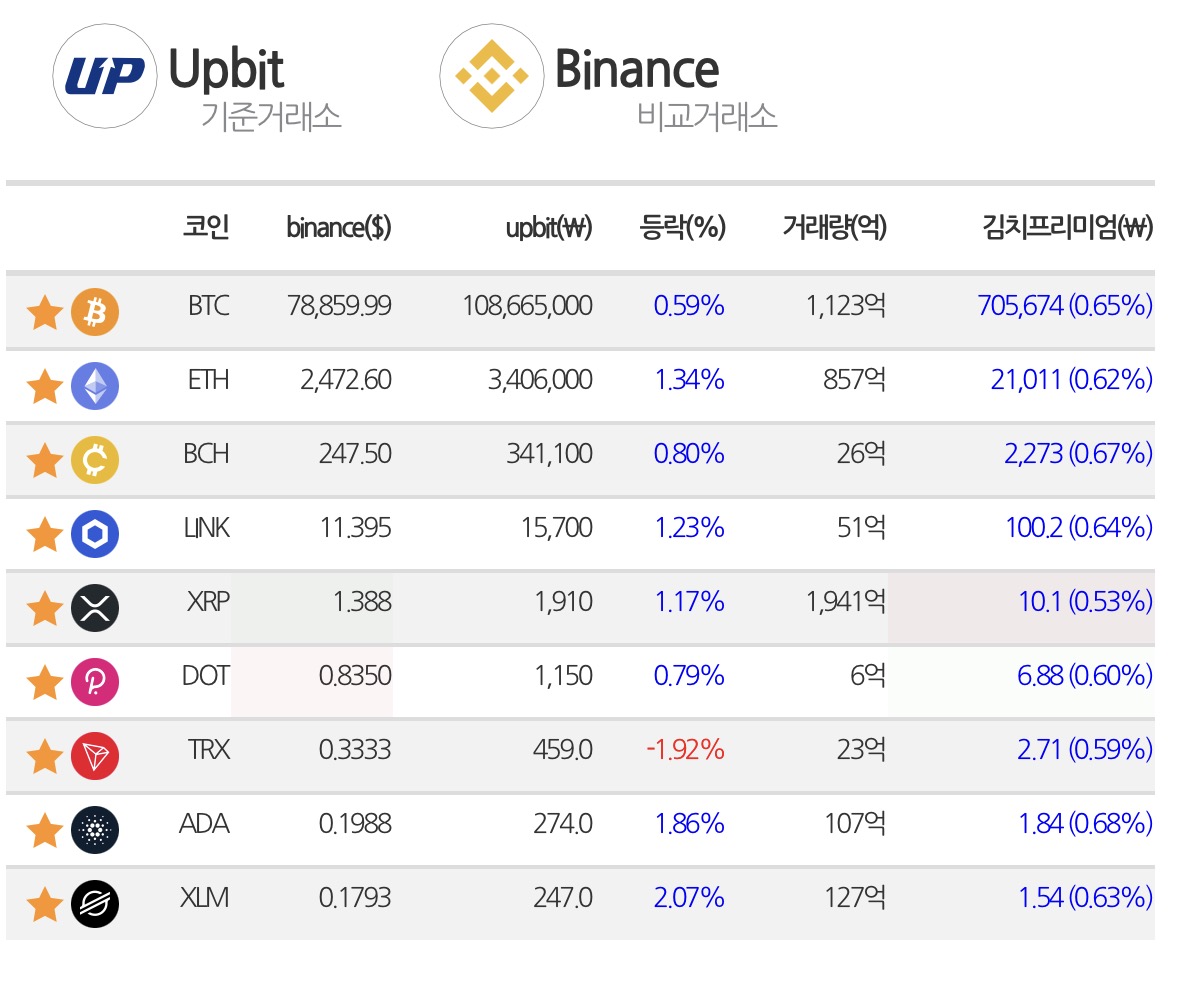Viewport: 1179px width, 991px height.
Task: Select the Cardano coin icon
Action: click(95, 829)
